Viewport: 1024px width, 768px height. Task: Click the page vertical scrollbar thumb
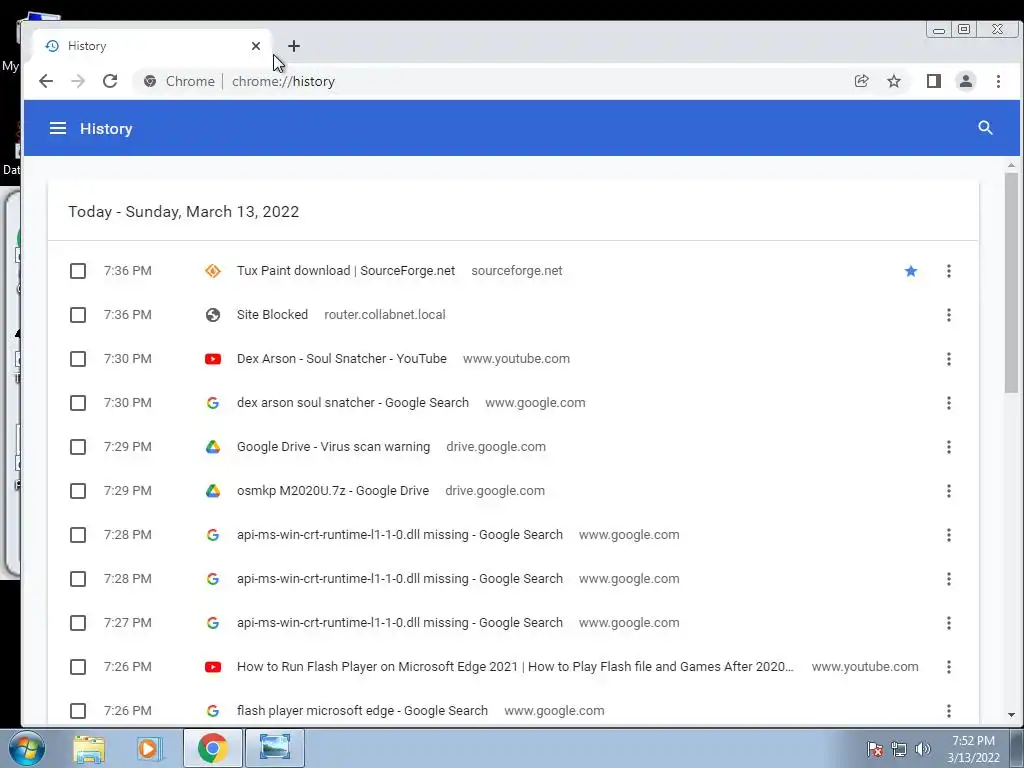(x=1012, y=282)
